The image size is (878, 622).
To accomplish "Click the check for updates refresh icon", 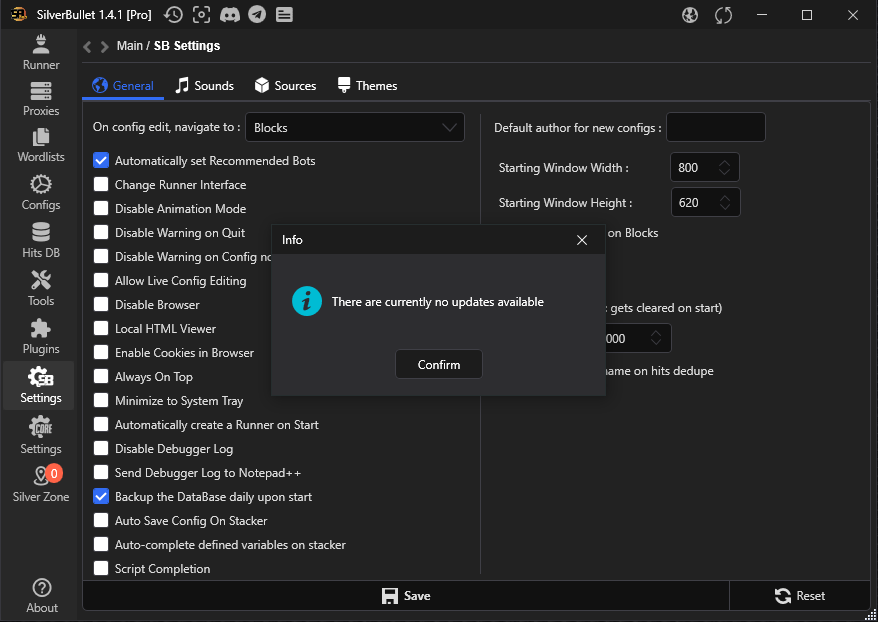I will point(723,15).
